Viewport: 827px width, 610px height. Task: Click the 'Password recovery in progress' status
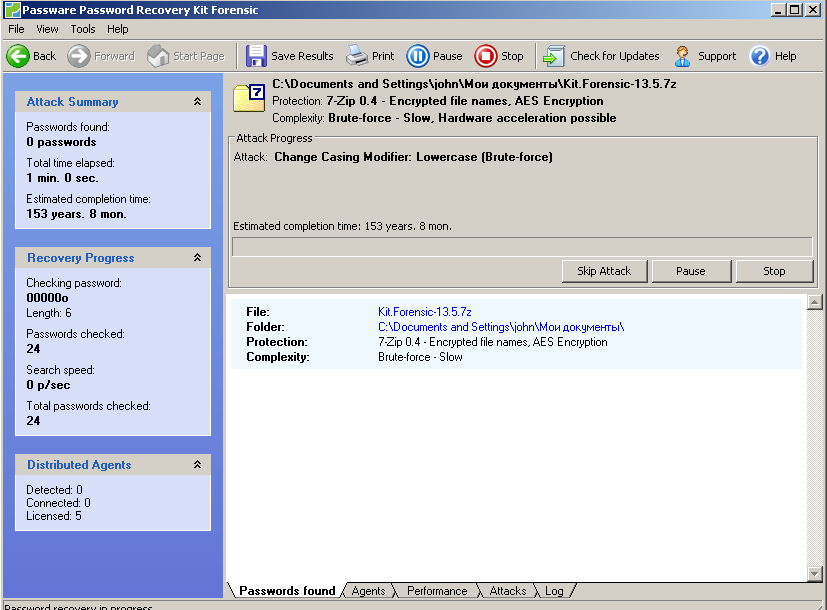78,606
